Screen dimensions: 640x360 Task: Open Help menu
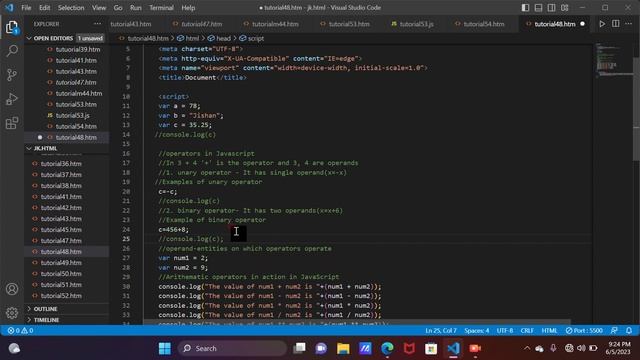[188, 8]
